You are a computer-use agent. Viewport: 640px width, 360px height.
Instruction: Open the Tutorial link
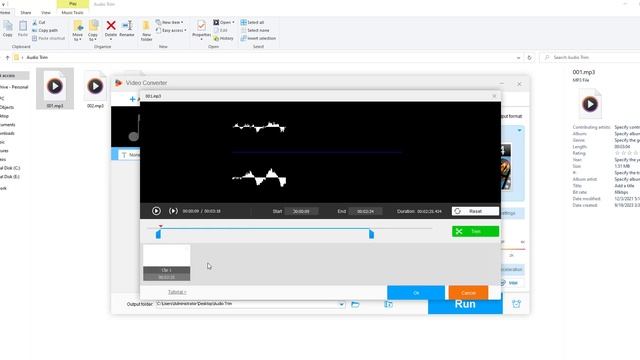pyautogui.click(x=177, y=292)
